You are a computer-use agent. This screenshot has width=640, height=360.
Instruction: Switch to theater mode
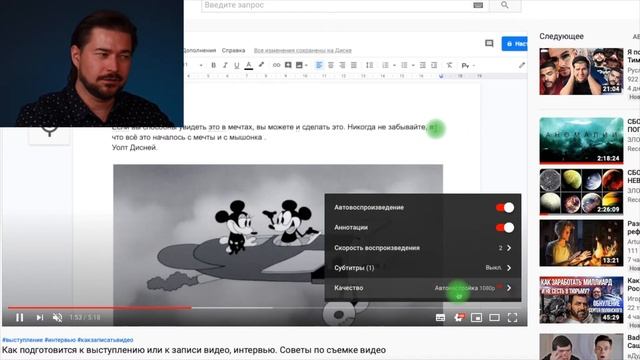pyautogui.click(x=494, y=318)
